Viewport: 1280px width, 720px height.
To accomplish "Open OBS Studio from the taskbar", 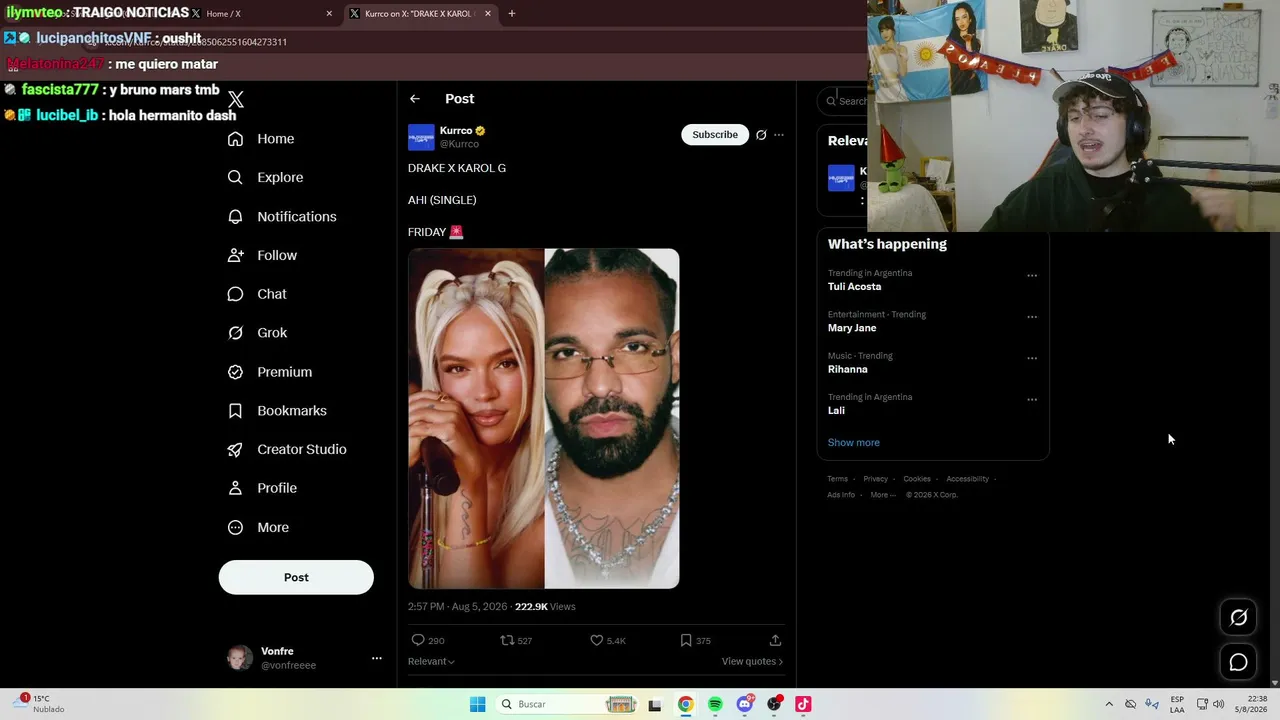I will [774, 704].
